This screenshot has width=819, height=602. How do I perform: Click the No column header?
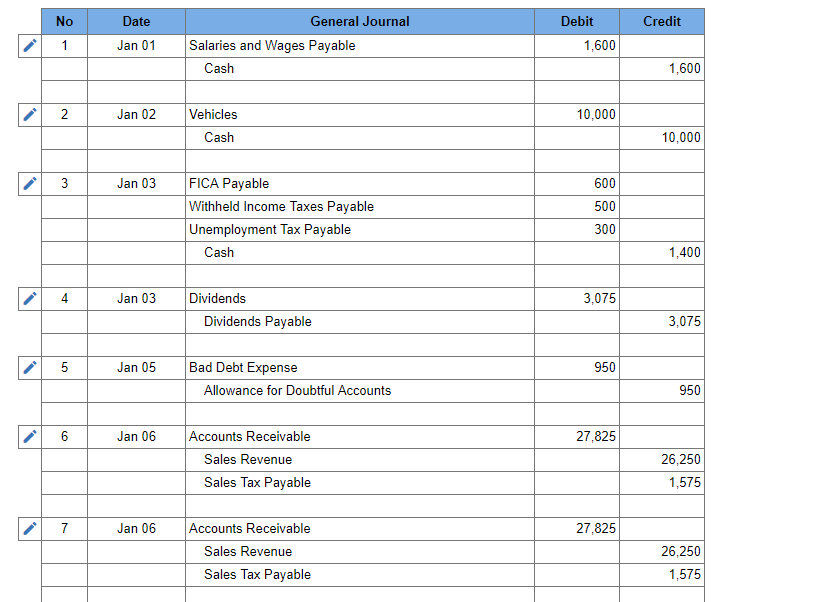[64, 21]
